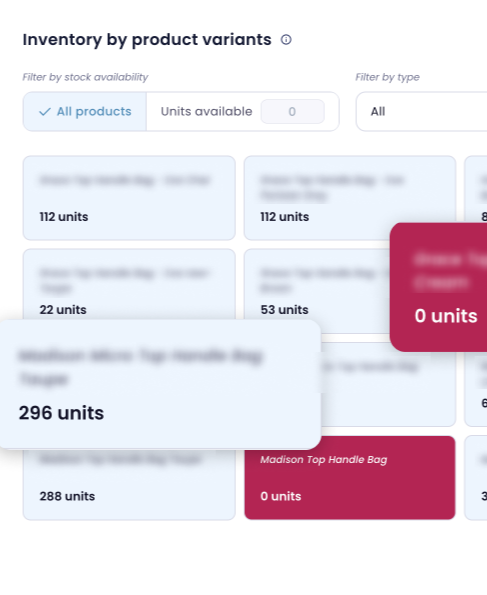This screenshot has width=487, height=595.
Task: Select the All products filter
Action: coord(85,112)
